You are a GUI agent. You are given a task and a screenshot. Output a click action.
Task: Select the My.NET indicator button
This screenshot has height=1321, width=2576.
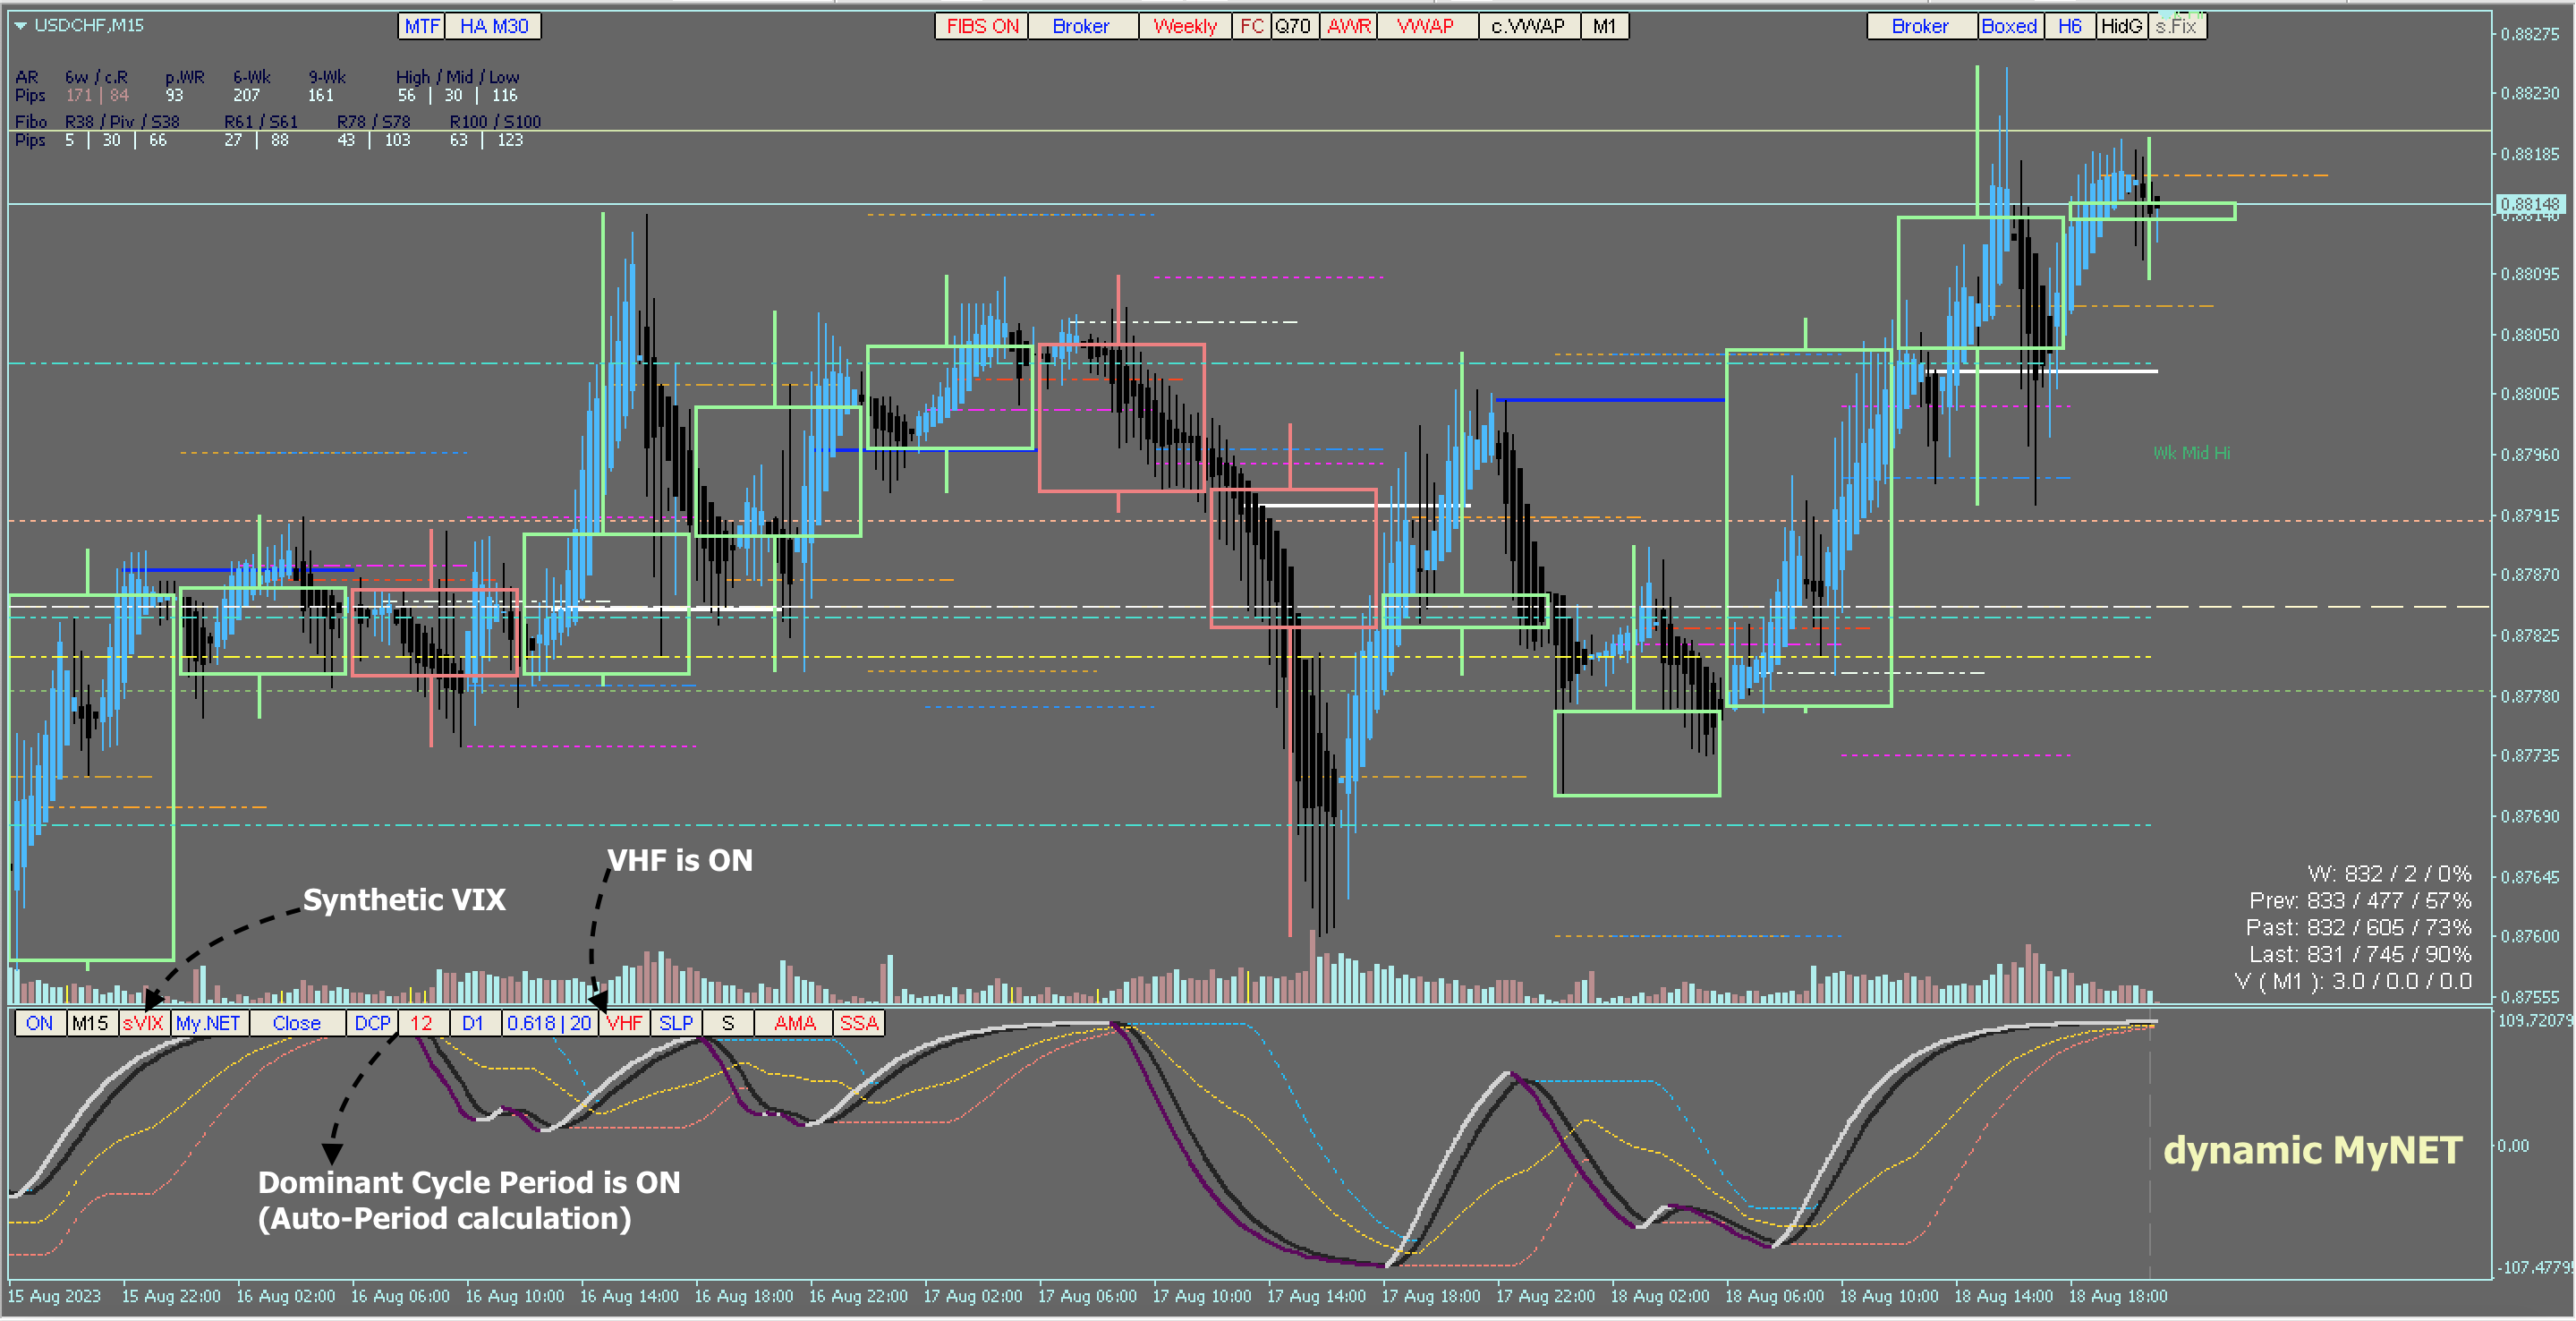[x=208, y=1023]
